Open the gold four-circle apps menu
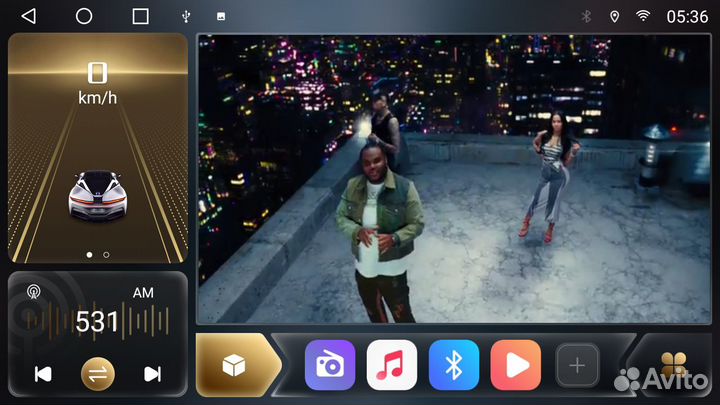The width and height of the screenshot is (720, 405). (673, 366)
